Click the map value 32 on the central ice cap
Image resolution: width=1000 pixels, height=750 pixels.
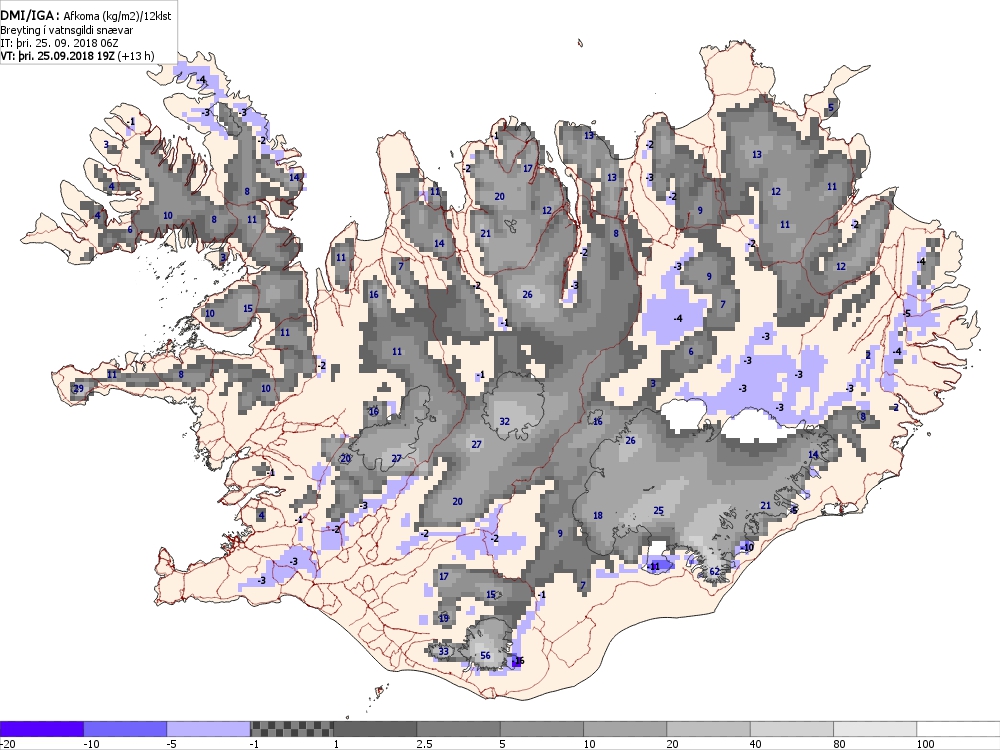tap(504, 421)
